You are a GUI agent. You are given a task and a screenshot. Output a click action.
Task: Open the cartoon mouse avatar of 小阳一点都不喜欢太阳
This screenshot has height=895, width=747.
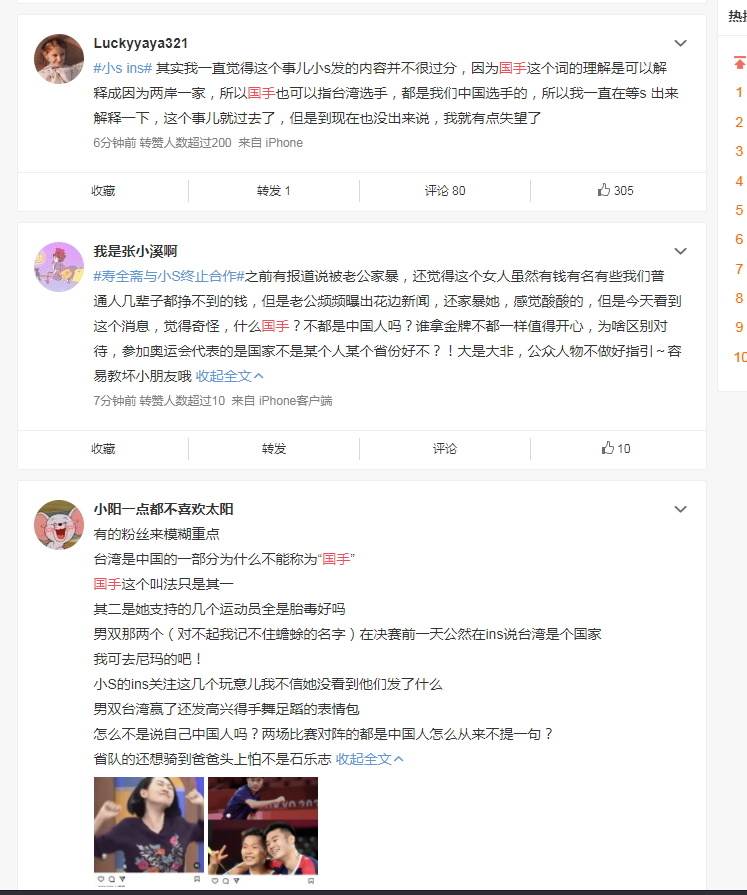pos(59,525)
